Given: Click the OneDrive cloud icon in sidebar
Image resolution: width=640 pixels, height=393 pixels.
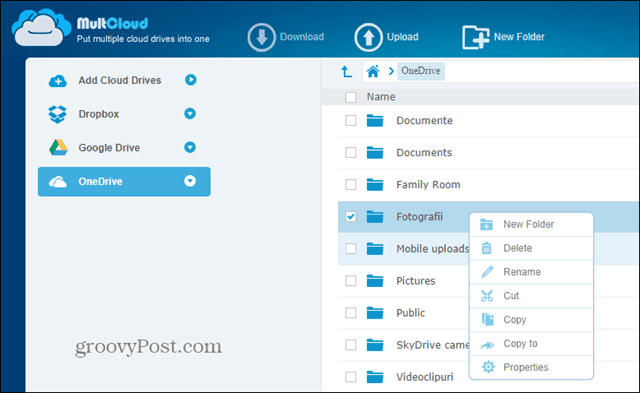Looking at the screenshot, I should coord(58,182).
